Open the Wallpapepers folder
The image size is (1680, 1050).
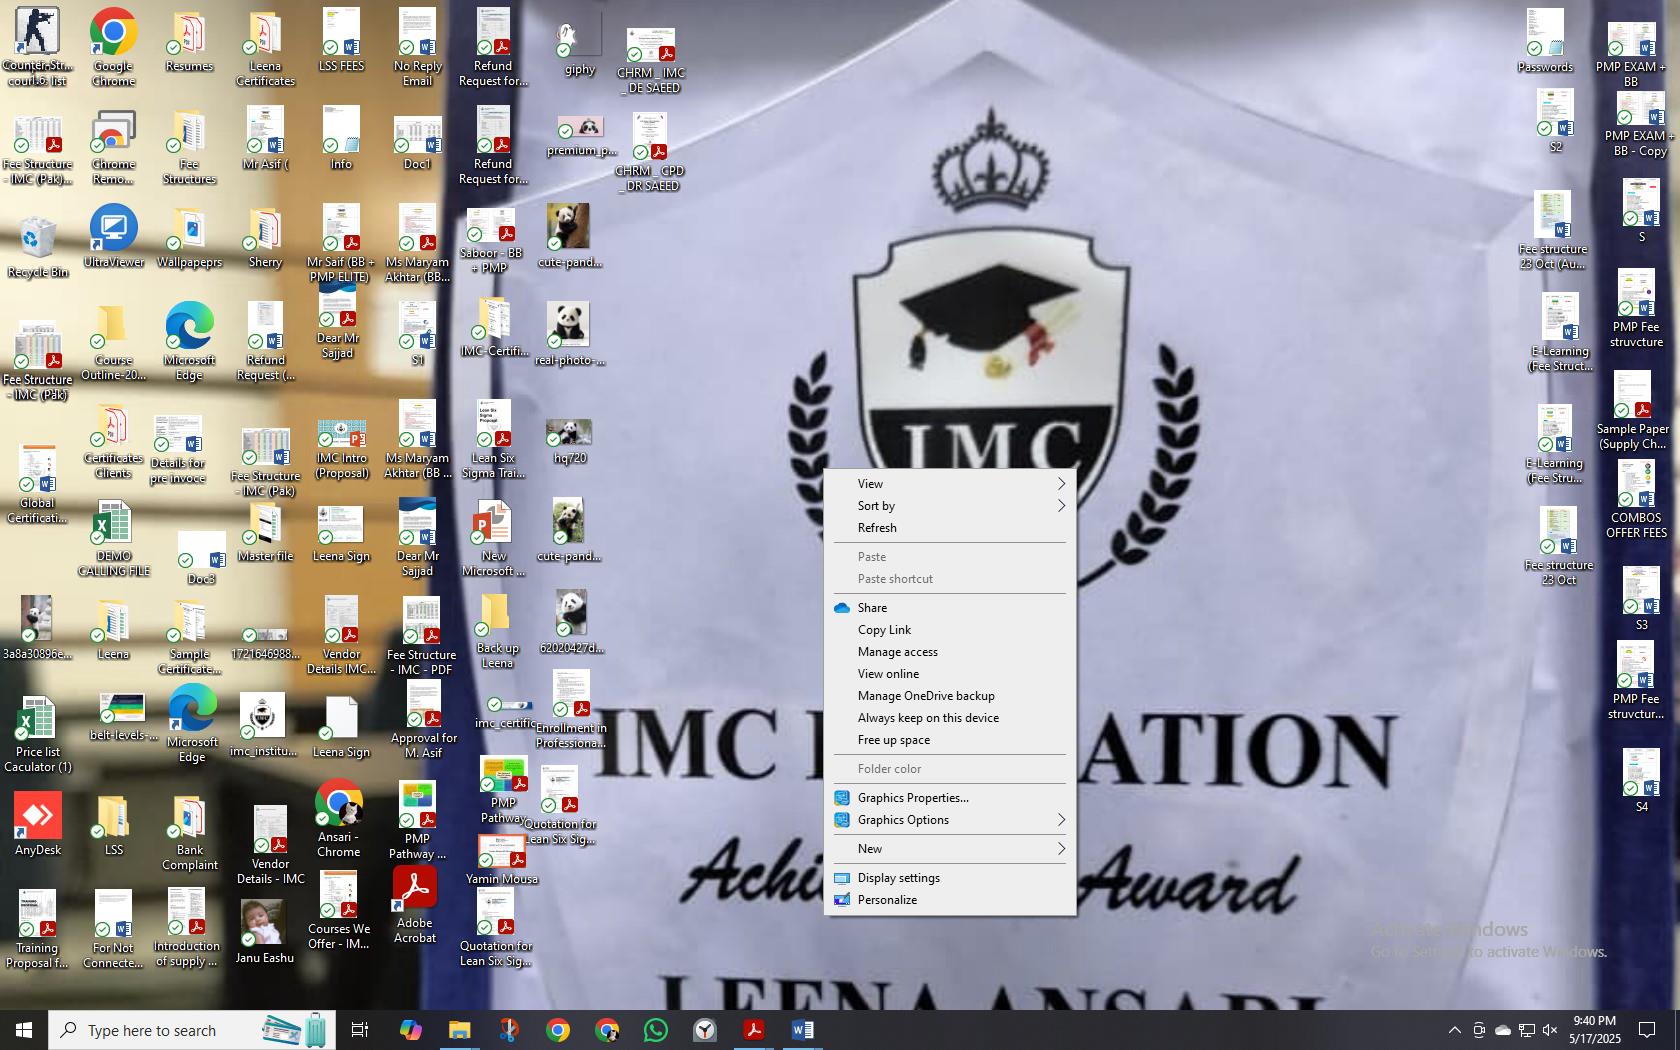[189, 238]
